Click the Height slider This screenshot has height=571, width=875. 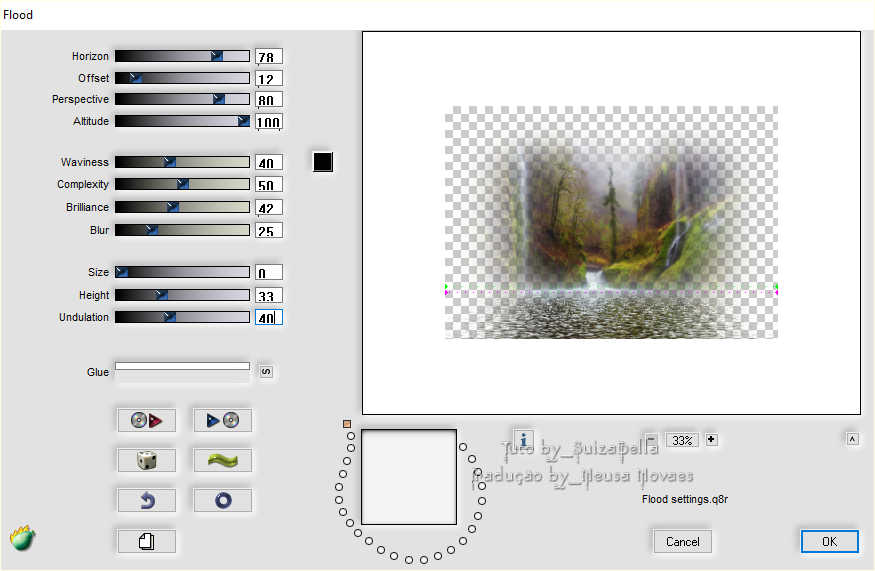pyautogui.click(x=182, y=295)
